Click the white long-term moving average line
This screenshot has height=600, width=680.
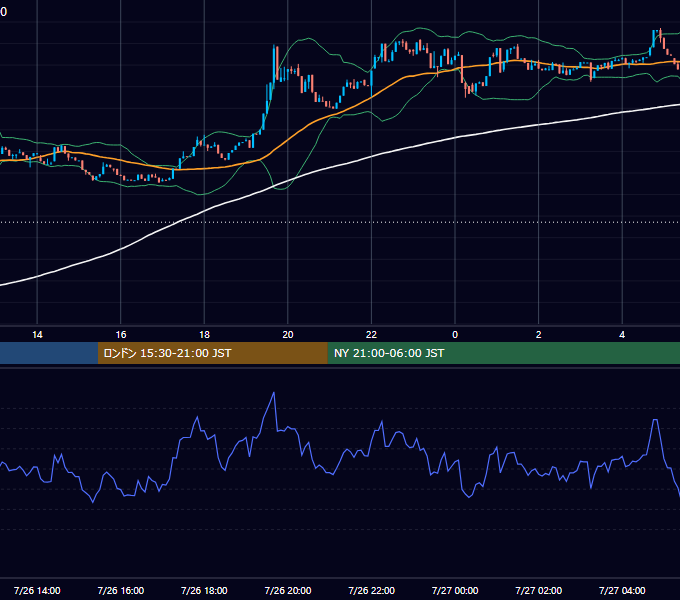[x=372, y=157]
